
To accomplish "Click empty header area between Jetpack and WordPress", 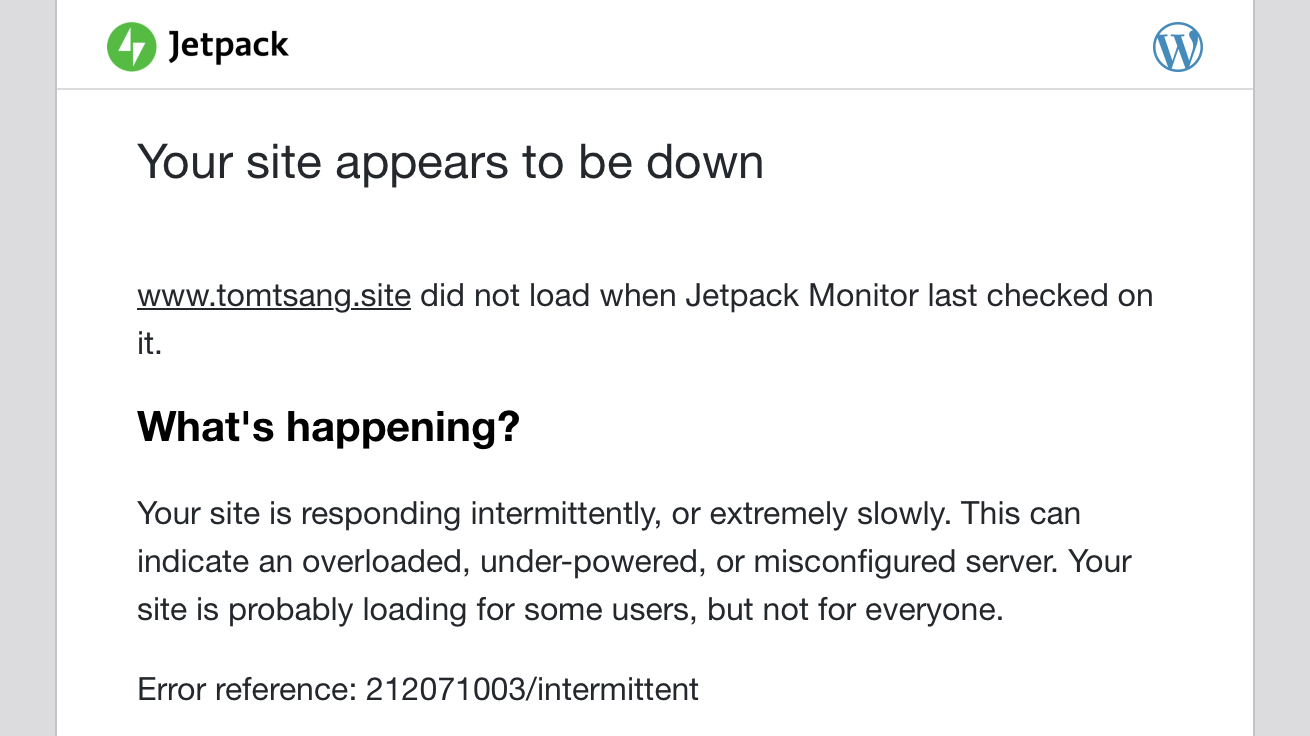I will click(720, 46).
